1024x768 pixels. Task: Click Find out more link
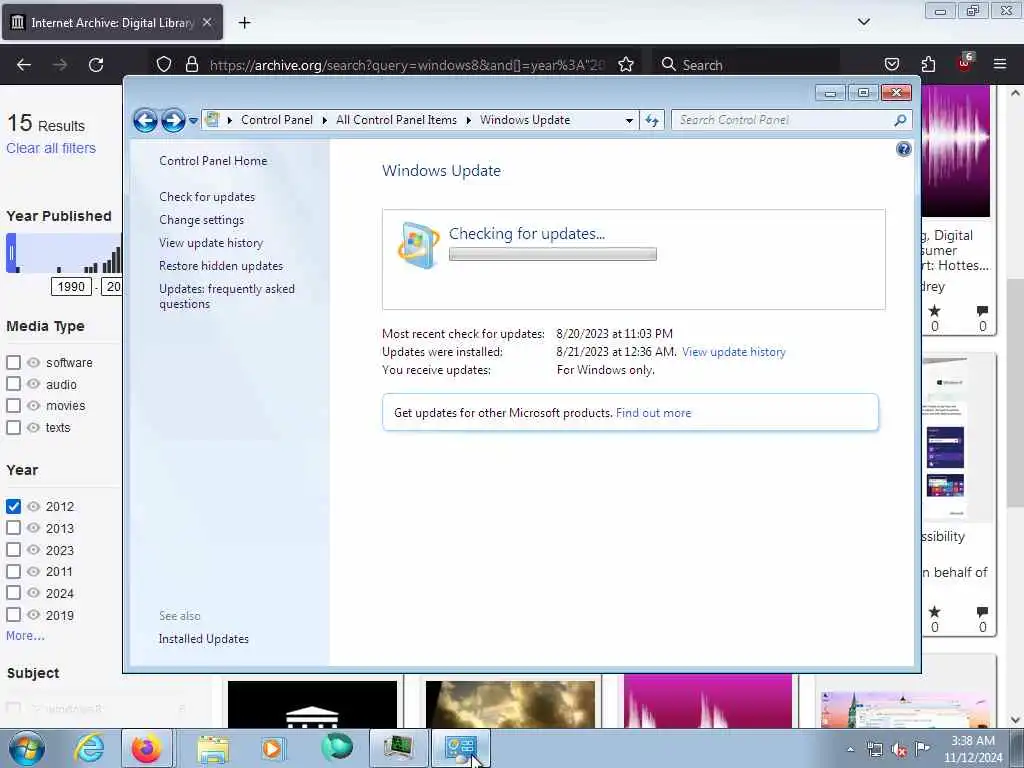tap(653, 413)
